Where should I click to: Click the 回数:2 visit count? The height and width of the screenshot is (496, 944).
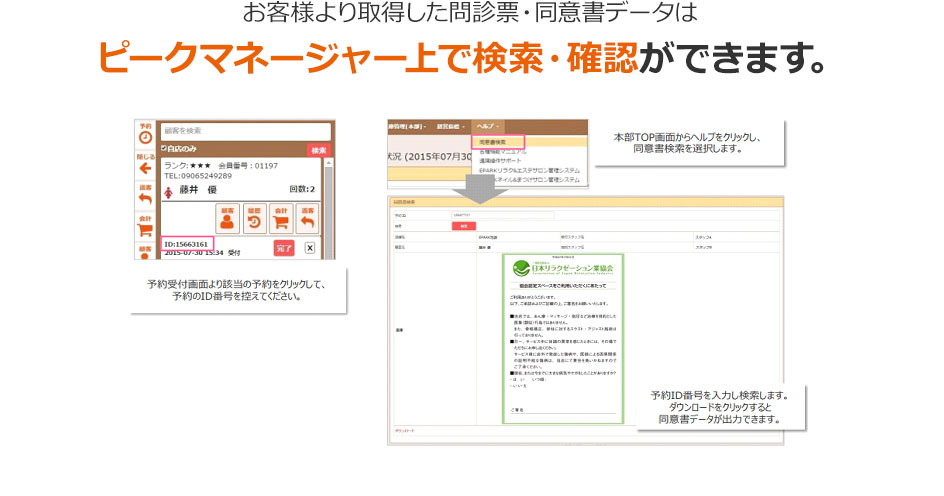tap(302, 189)
